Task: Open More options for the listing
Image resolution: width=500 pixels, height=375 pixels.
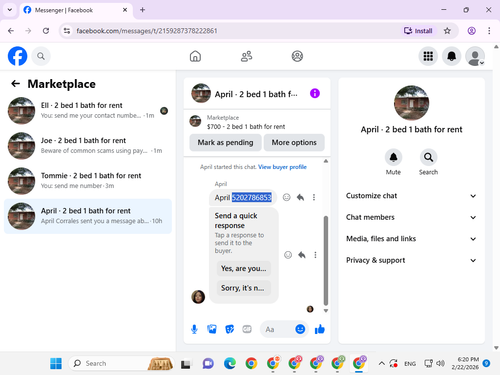Action: (x=294, y=143)
